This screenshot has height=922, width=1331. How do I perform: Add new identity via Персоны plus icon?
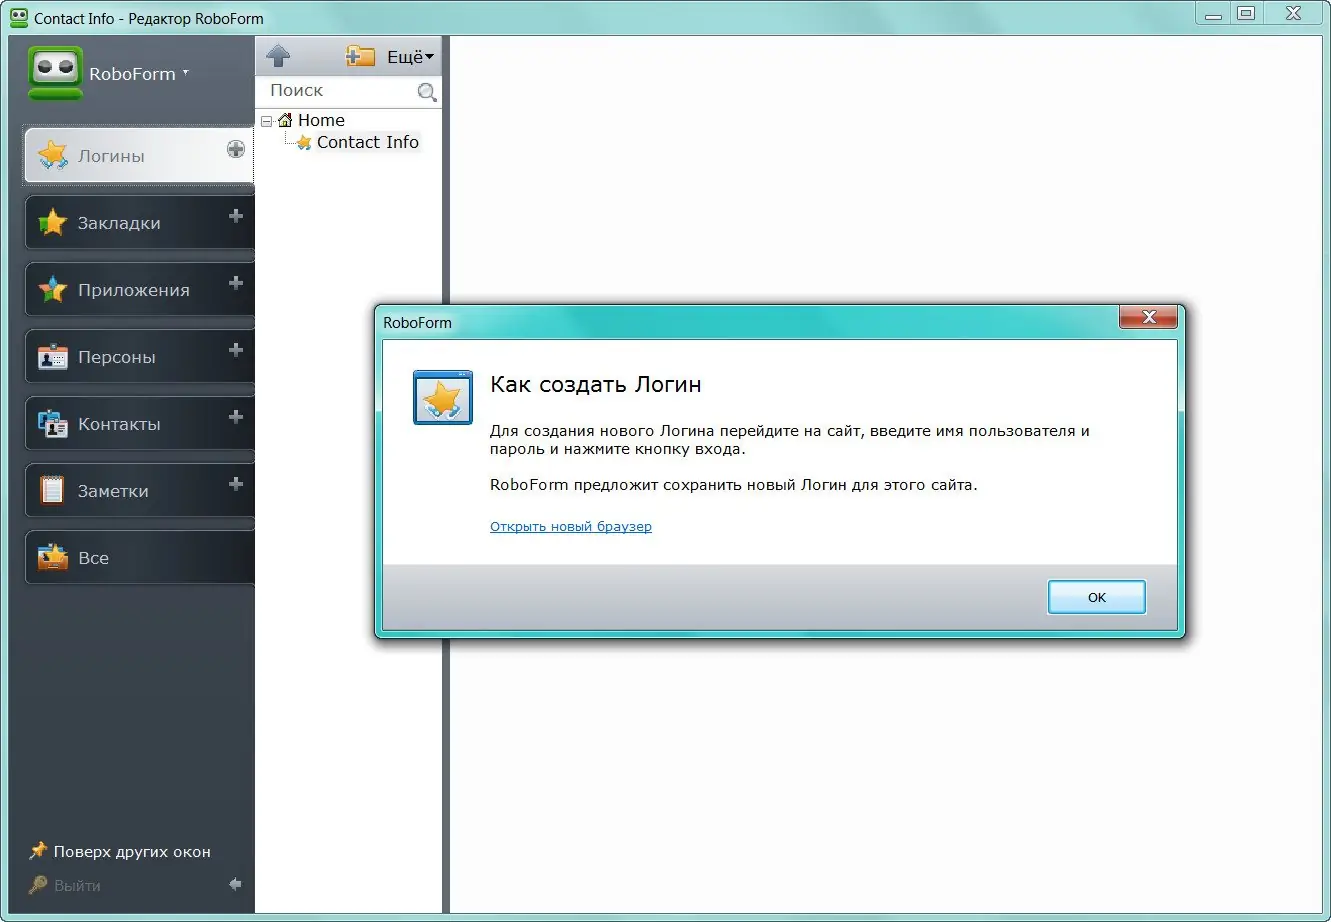236,350
